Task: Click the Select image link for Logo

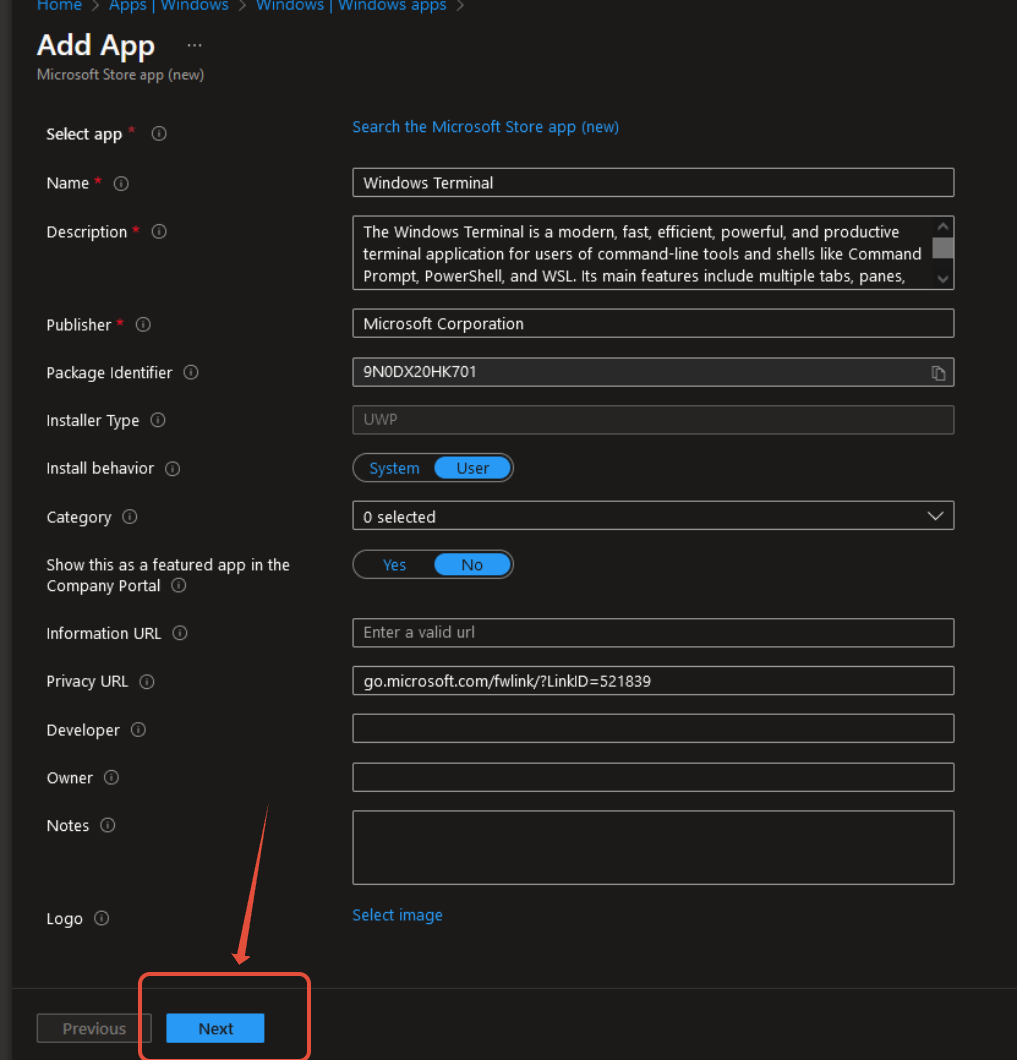Action: [398, 915]
